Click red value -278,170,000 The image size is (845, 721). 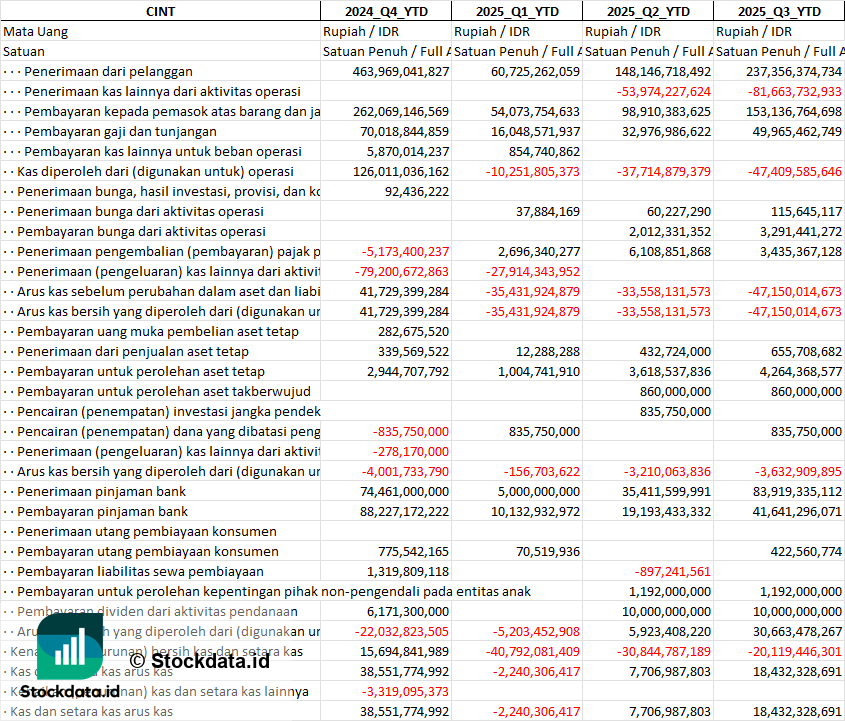coord(411,451)
